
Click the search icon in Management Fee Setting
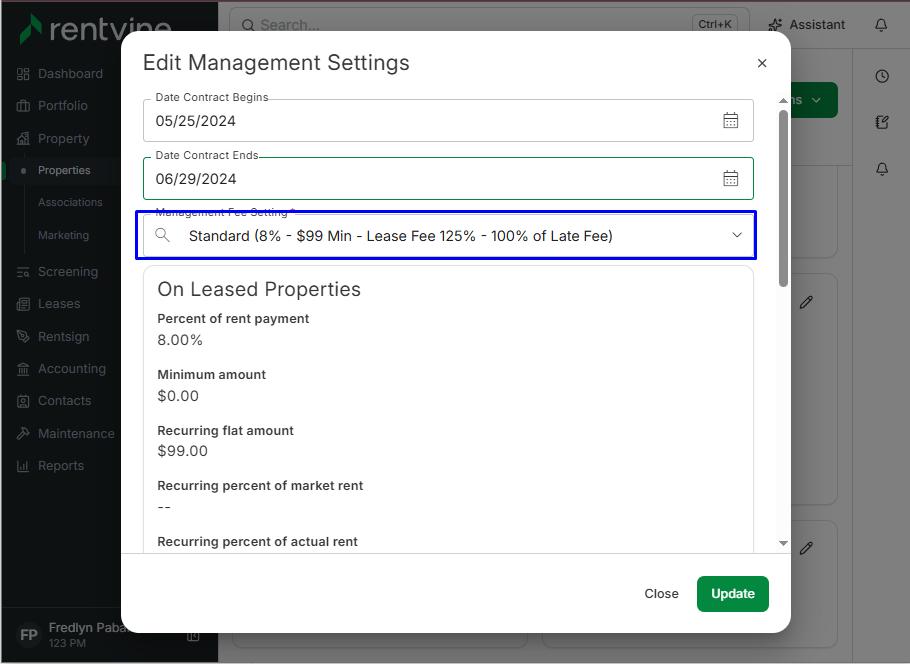162,235
